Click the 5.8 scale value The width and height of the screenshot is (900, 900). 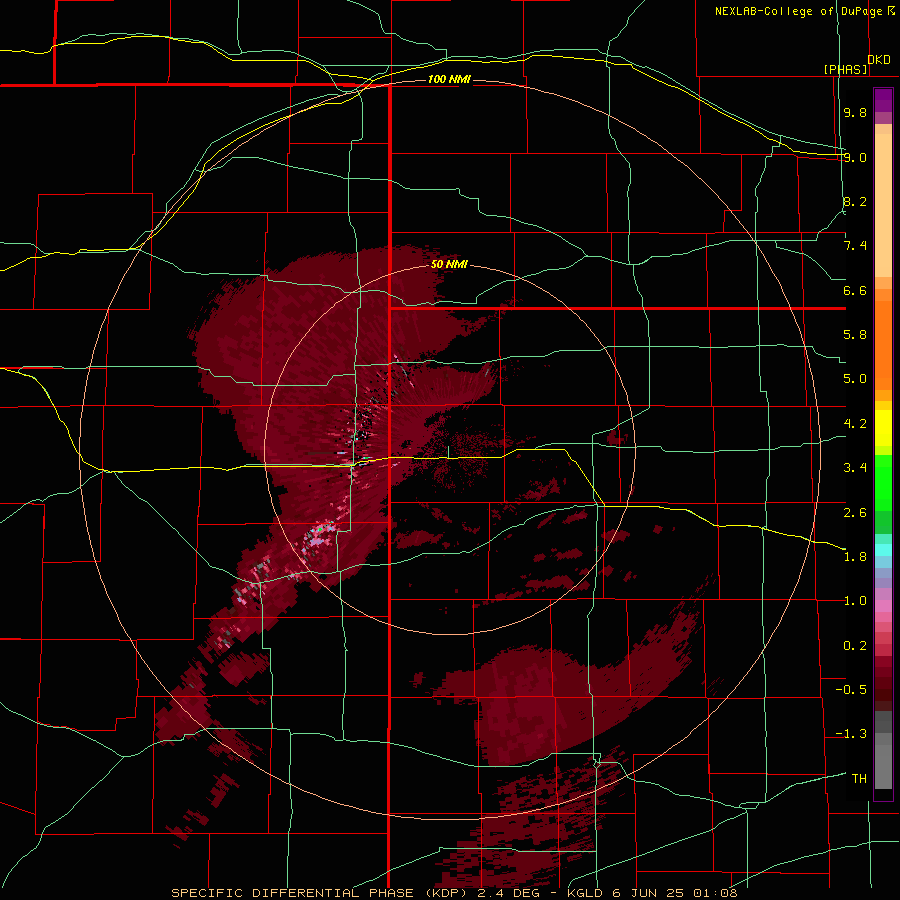(855, 335)
